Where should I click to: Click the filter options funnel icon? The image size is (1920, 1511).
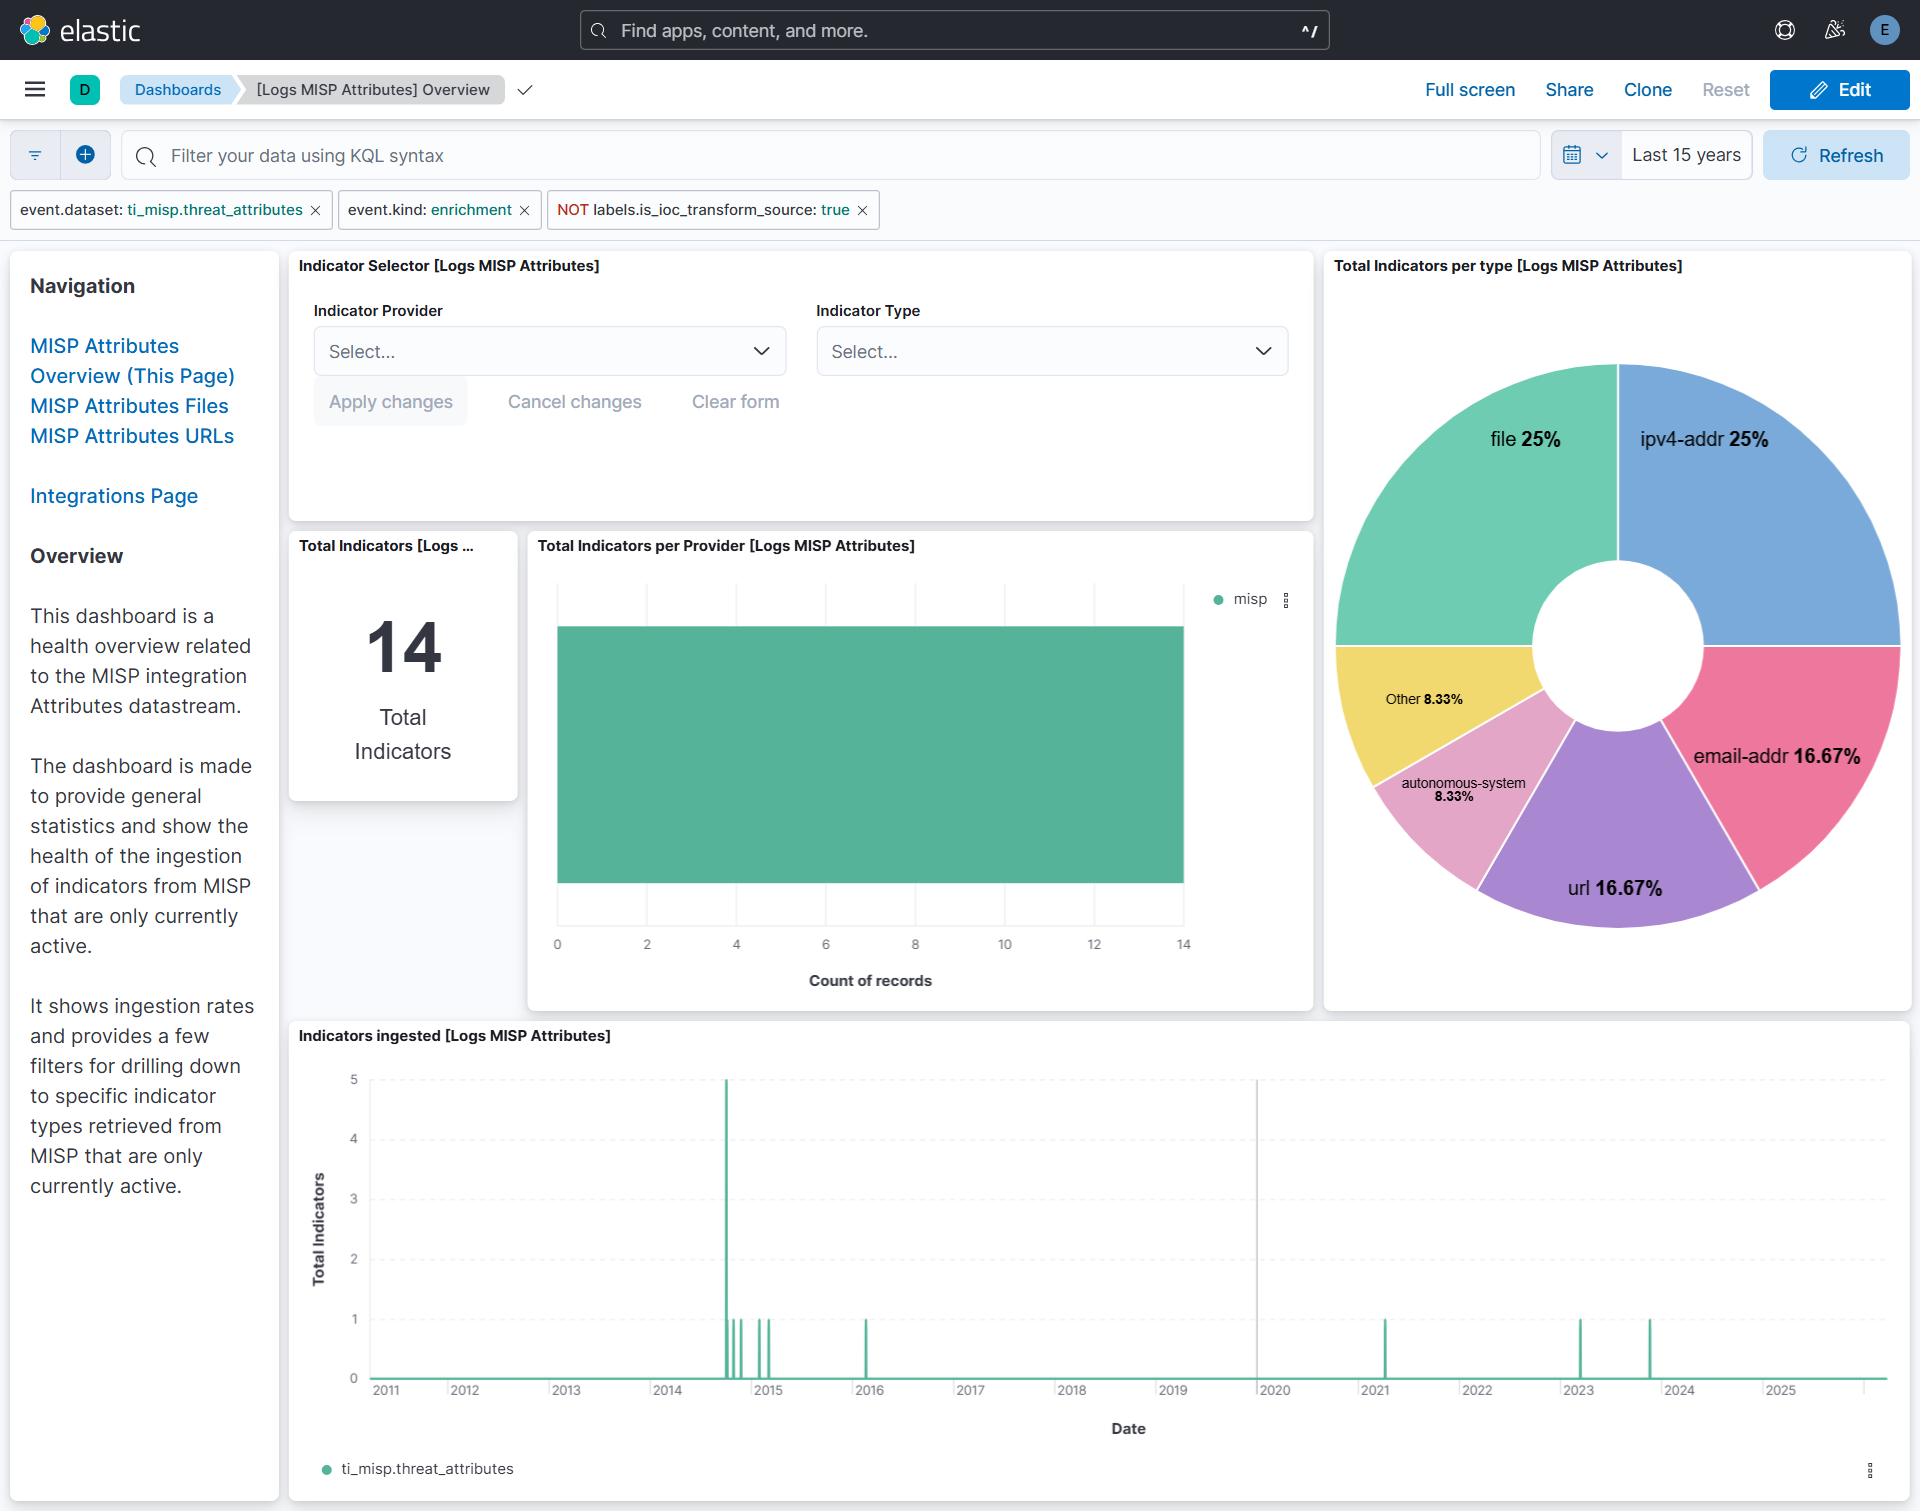pyautogui.click(x=34, y=155)
